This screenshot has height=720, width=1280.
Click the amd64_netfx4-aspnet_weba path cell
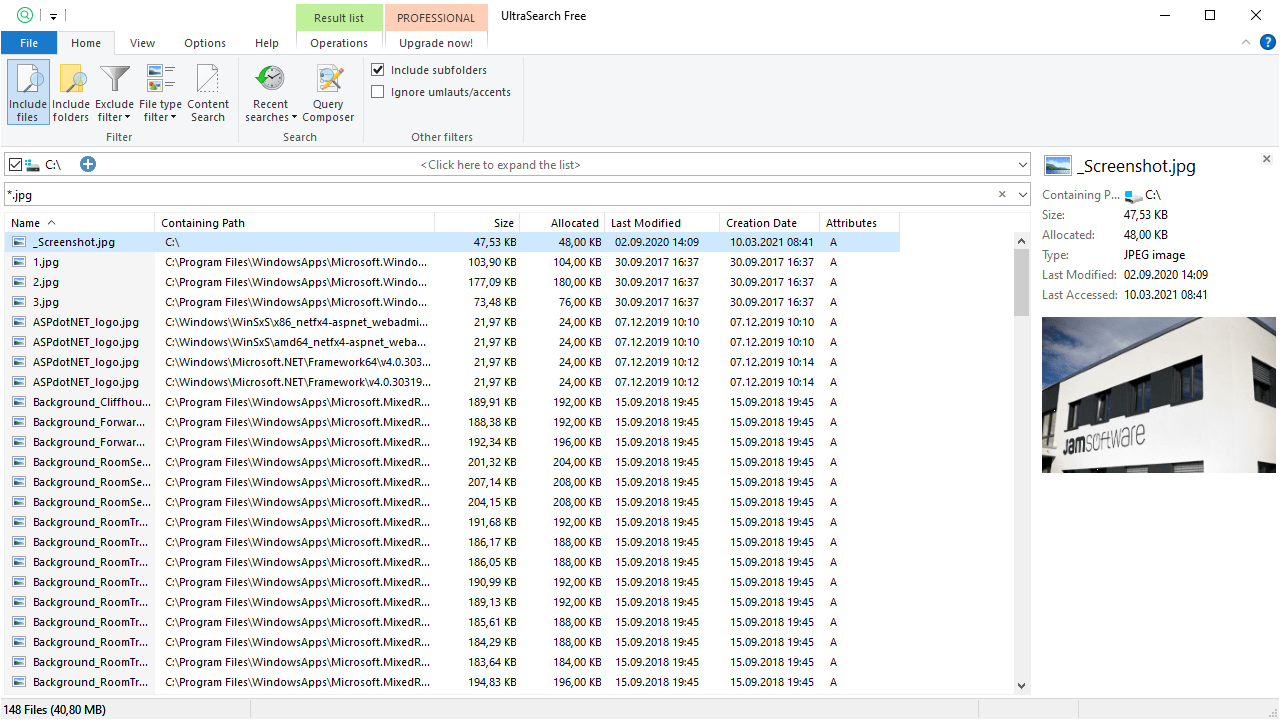(297, 342)
